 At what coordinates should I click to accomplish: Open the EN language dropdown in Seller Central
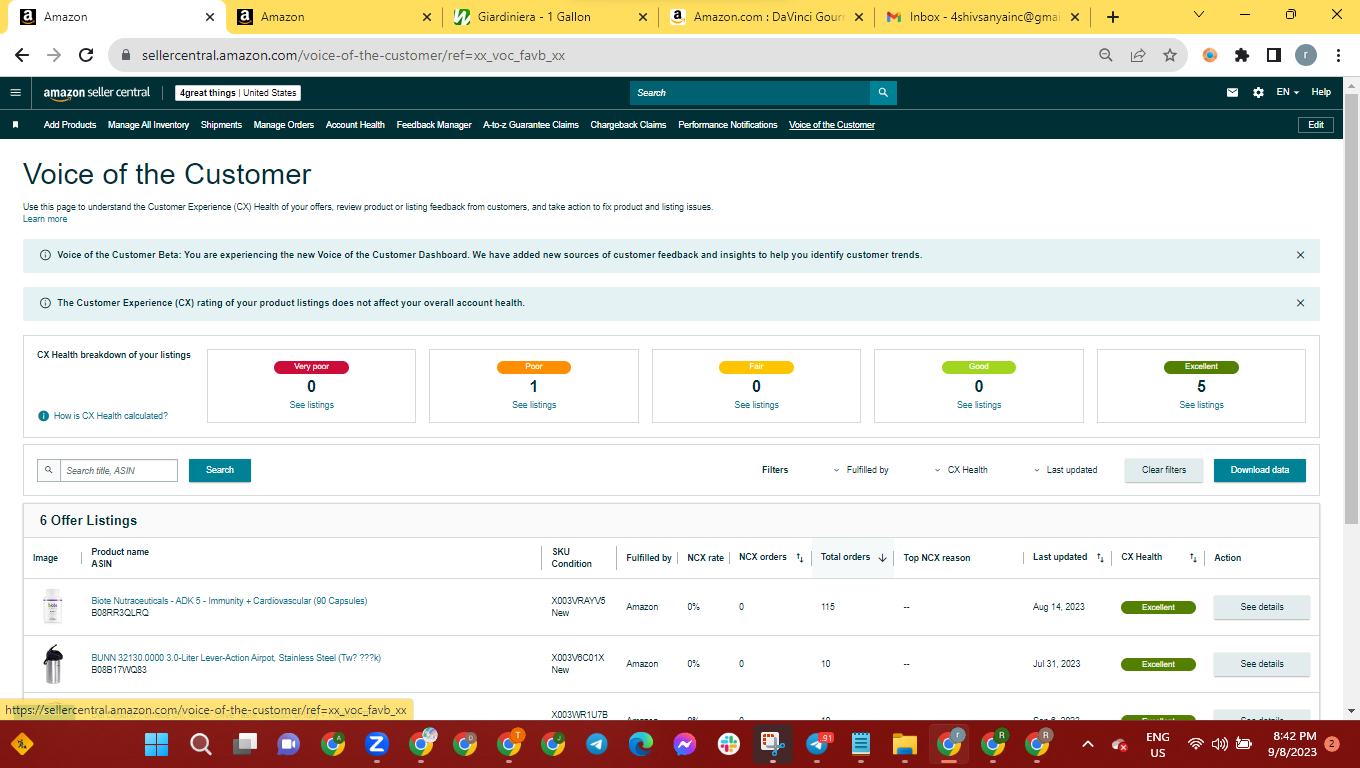pyautogui.click(x=1287, y=93)
